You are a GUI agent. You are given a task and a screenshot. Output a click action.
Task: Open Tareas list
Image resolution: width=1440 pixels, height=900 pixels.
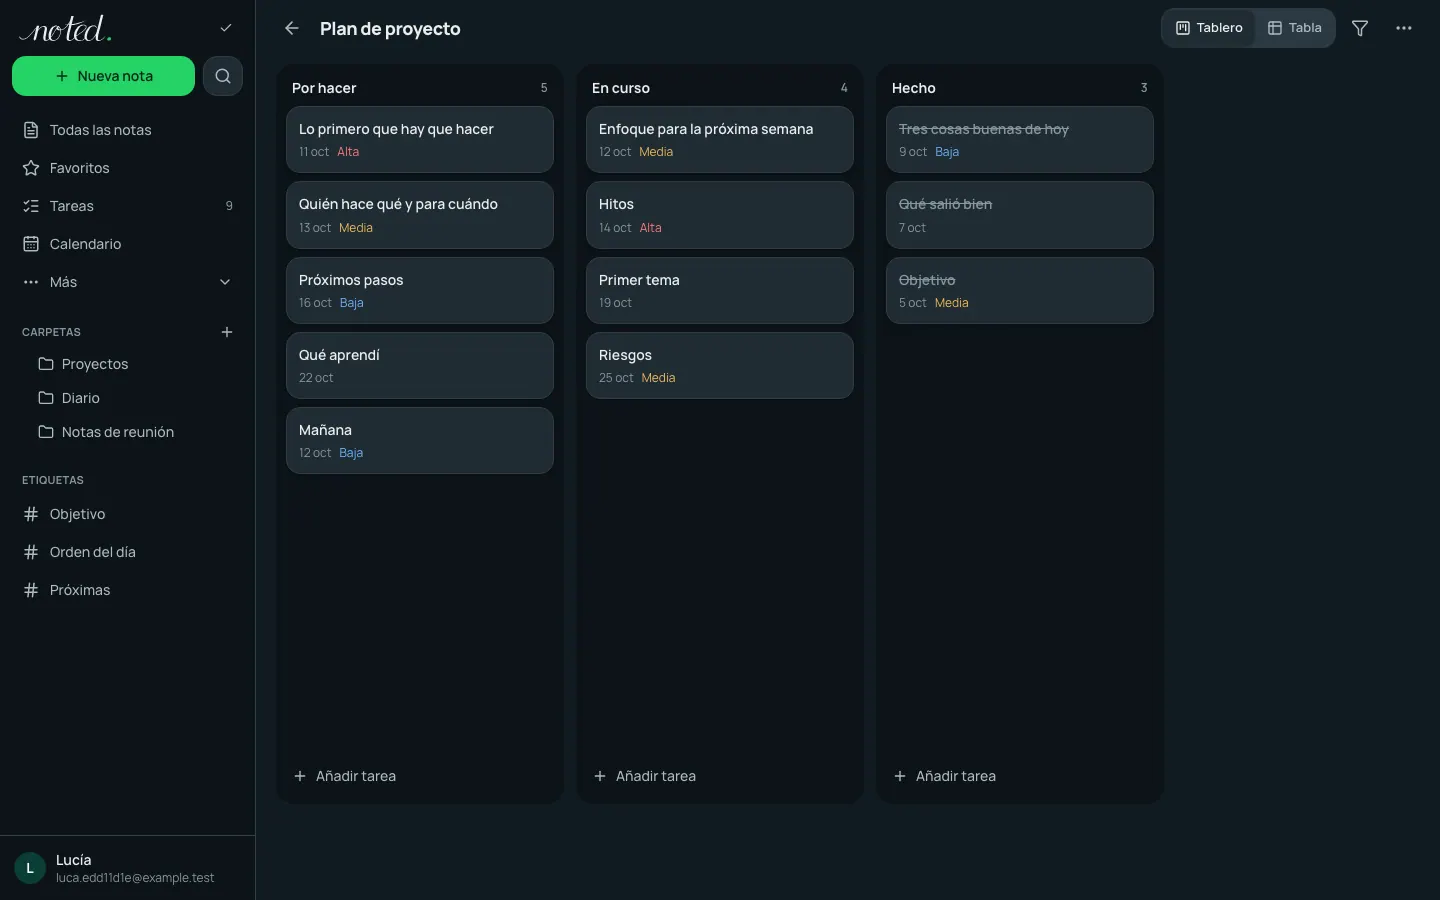click(x=128, y=206)
